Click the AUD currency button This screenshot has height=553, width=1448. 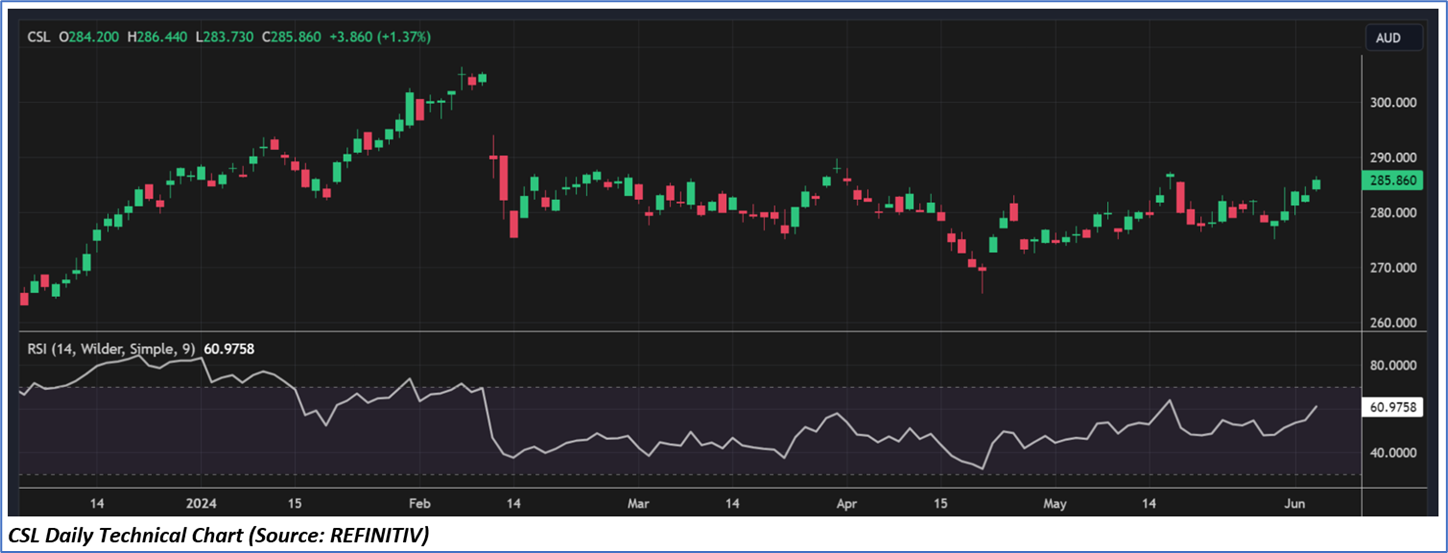tap(1393, 38)
